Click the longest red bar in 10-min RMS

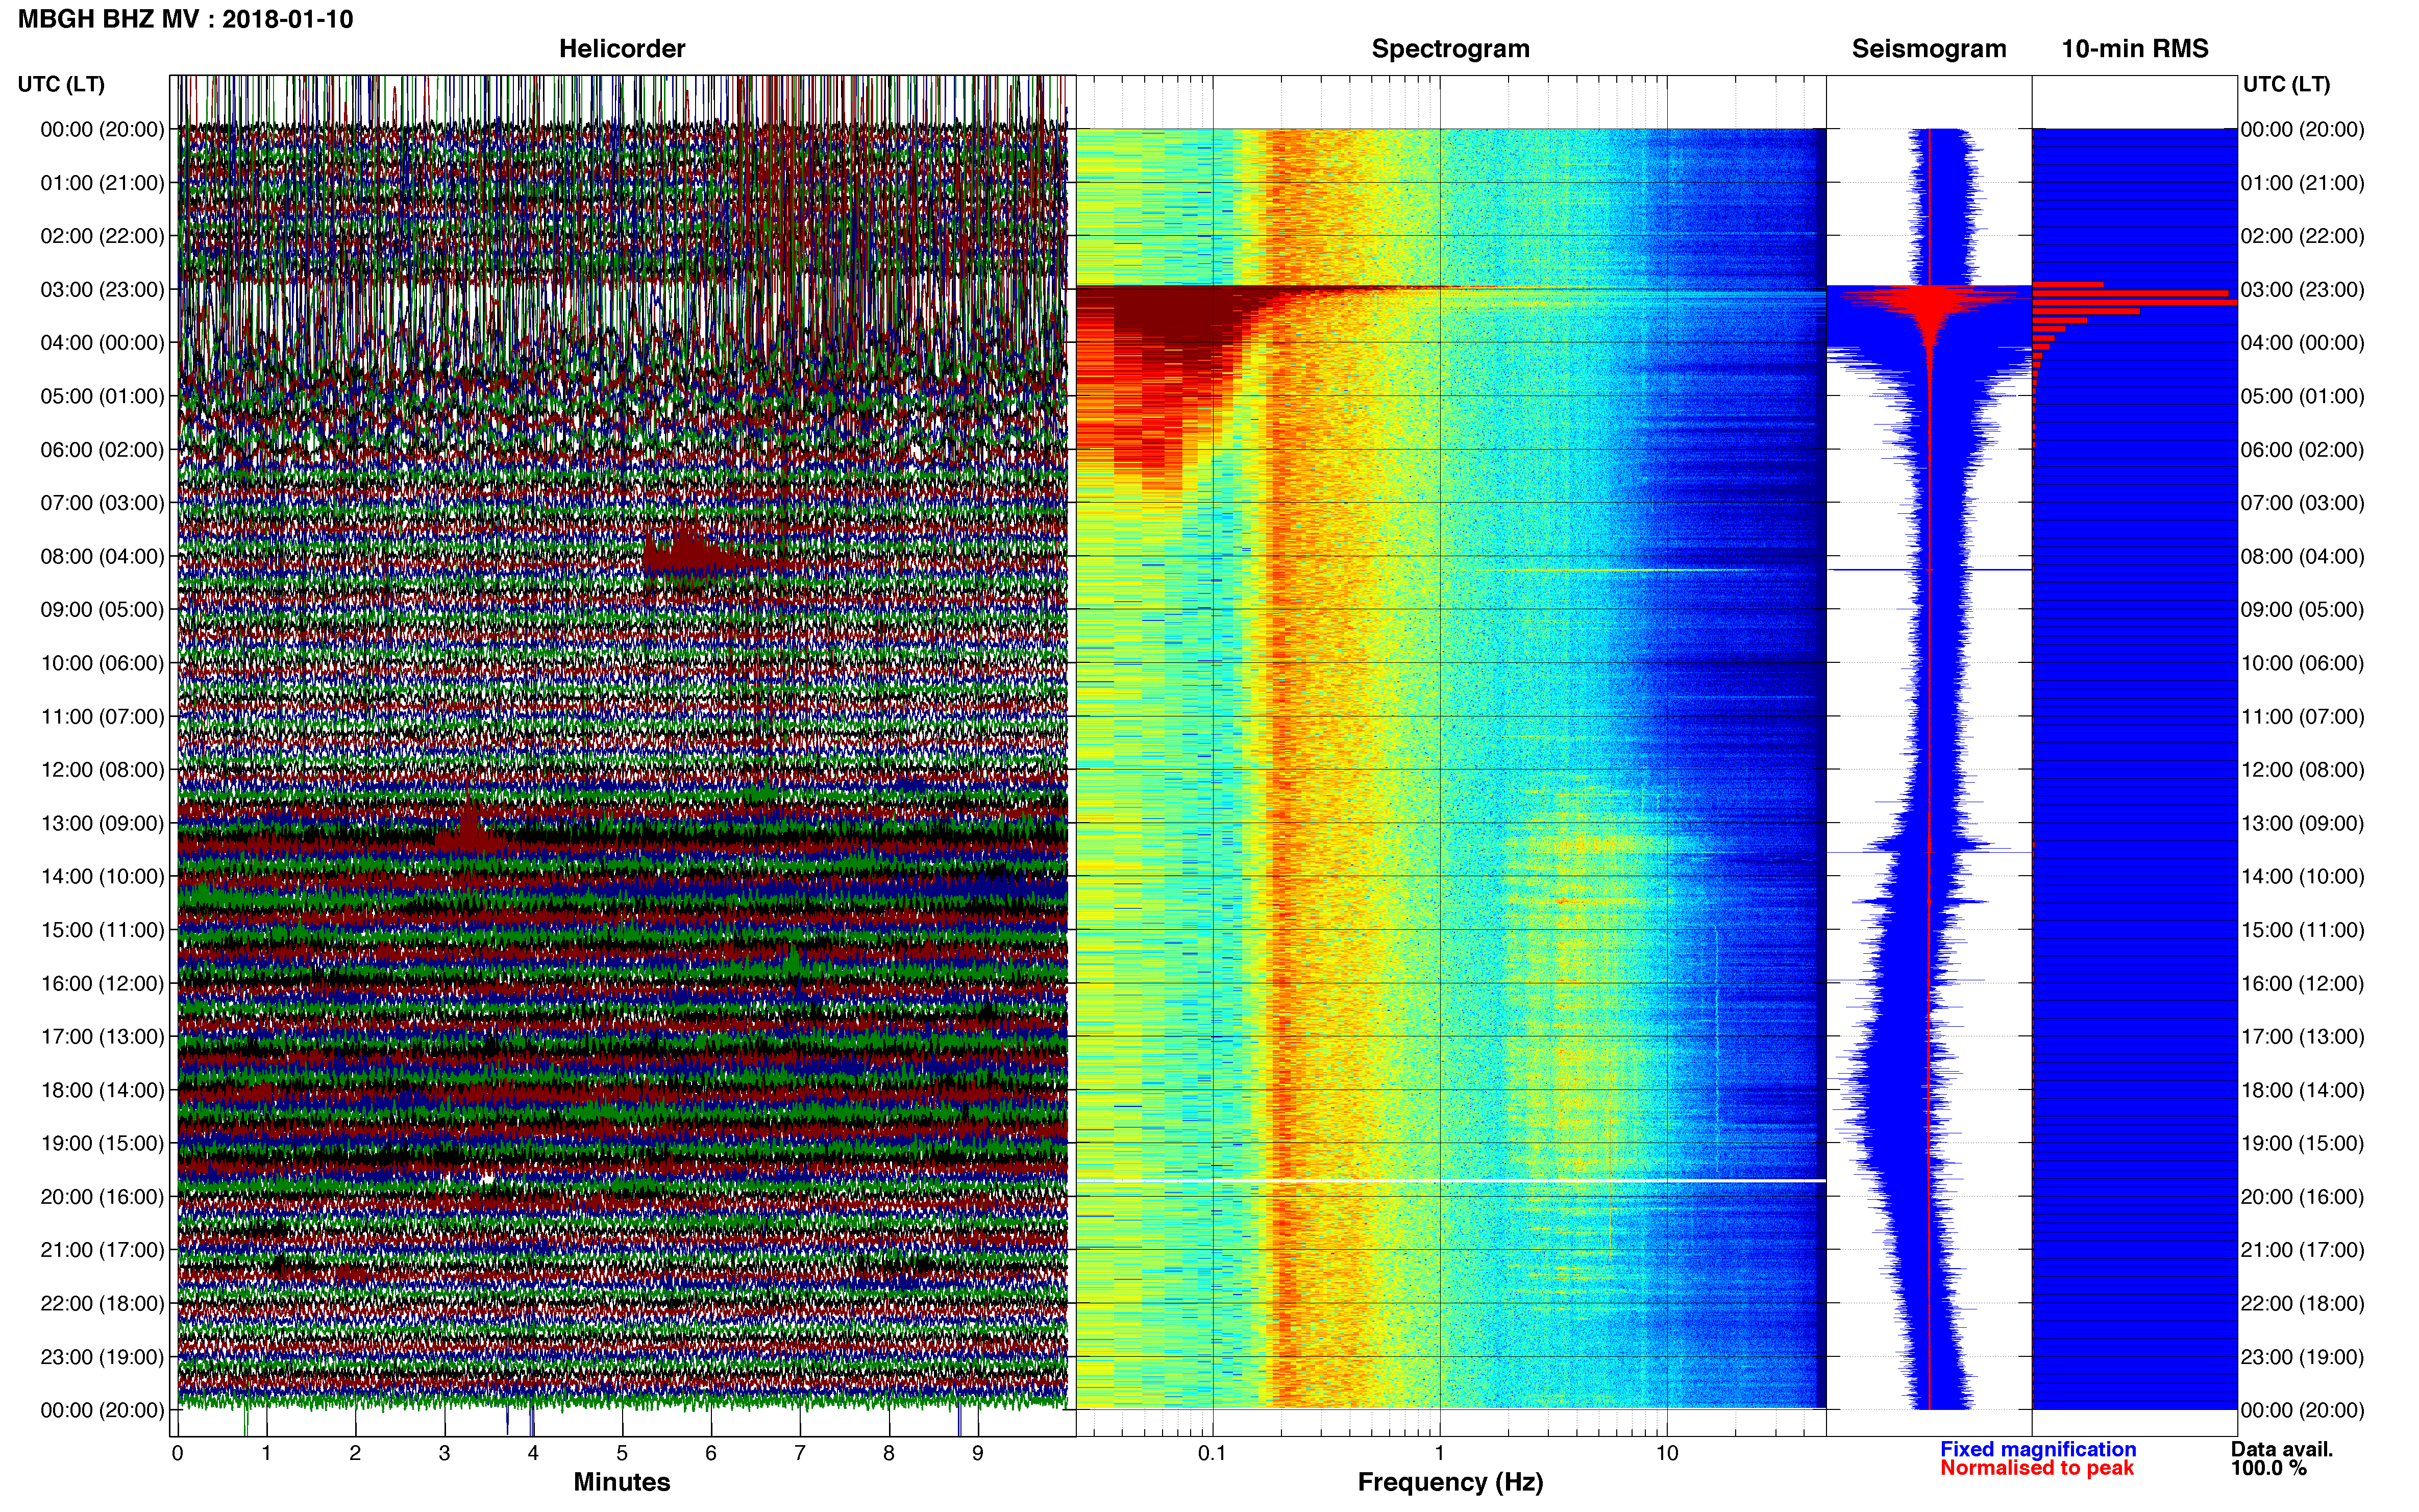coord(2134,302)
